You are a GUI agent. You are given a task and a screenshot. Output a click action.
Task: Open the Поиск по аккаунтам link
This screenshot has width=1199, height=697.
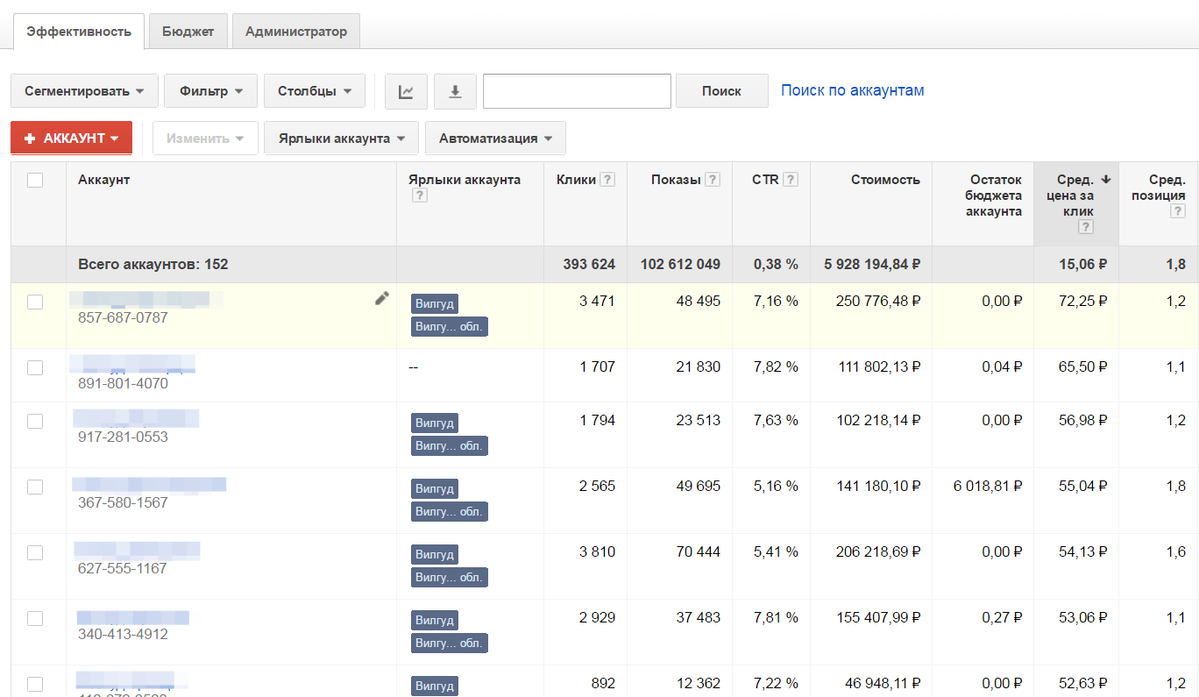coord(852,90)
